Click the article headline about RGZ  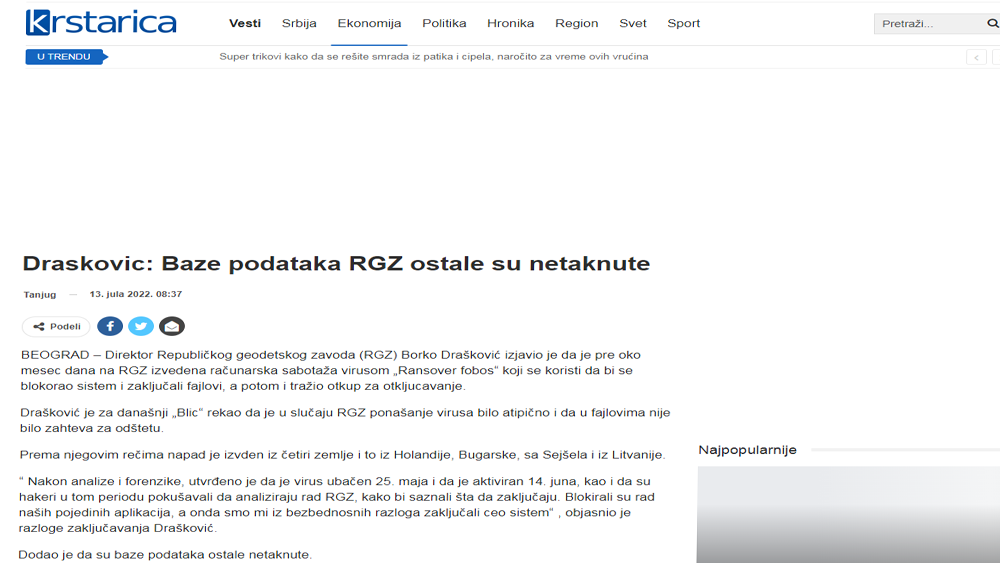(336, 263)
